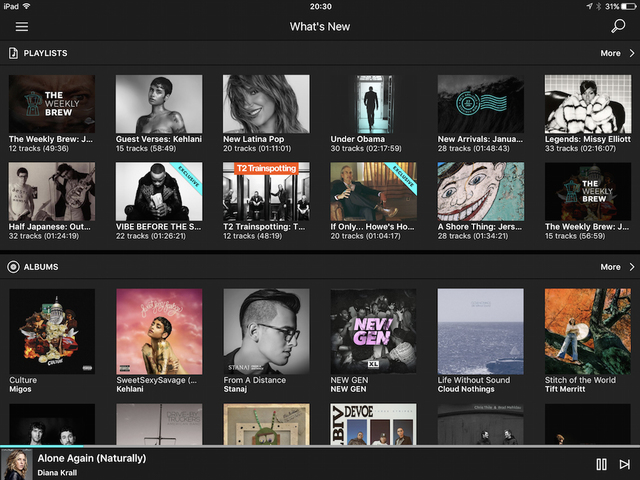The height and width of the screenshot is (480, 640).
Task: Open the hamburger navigation menu
Action: 21,26
